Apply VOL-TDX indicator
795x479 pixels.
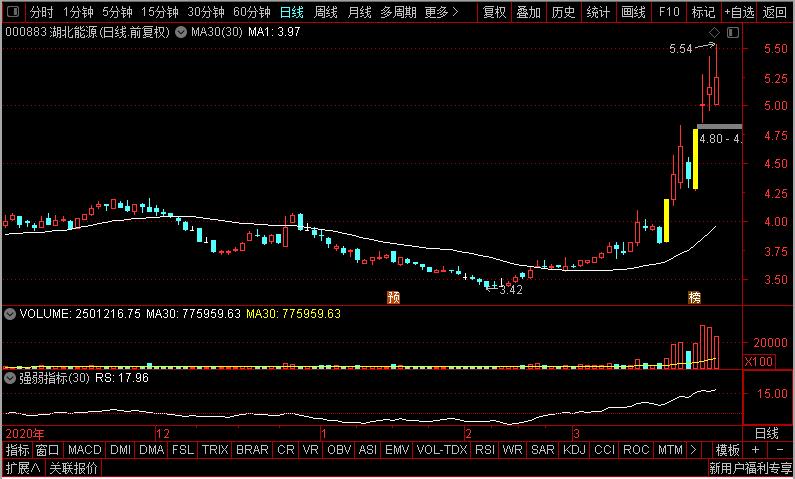[442, 450]
